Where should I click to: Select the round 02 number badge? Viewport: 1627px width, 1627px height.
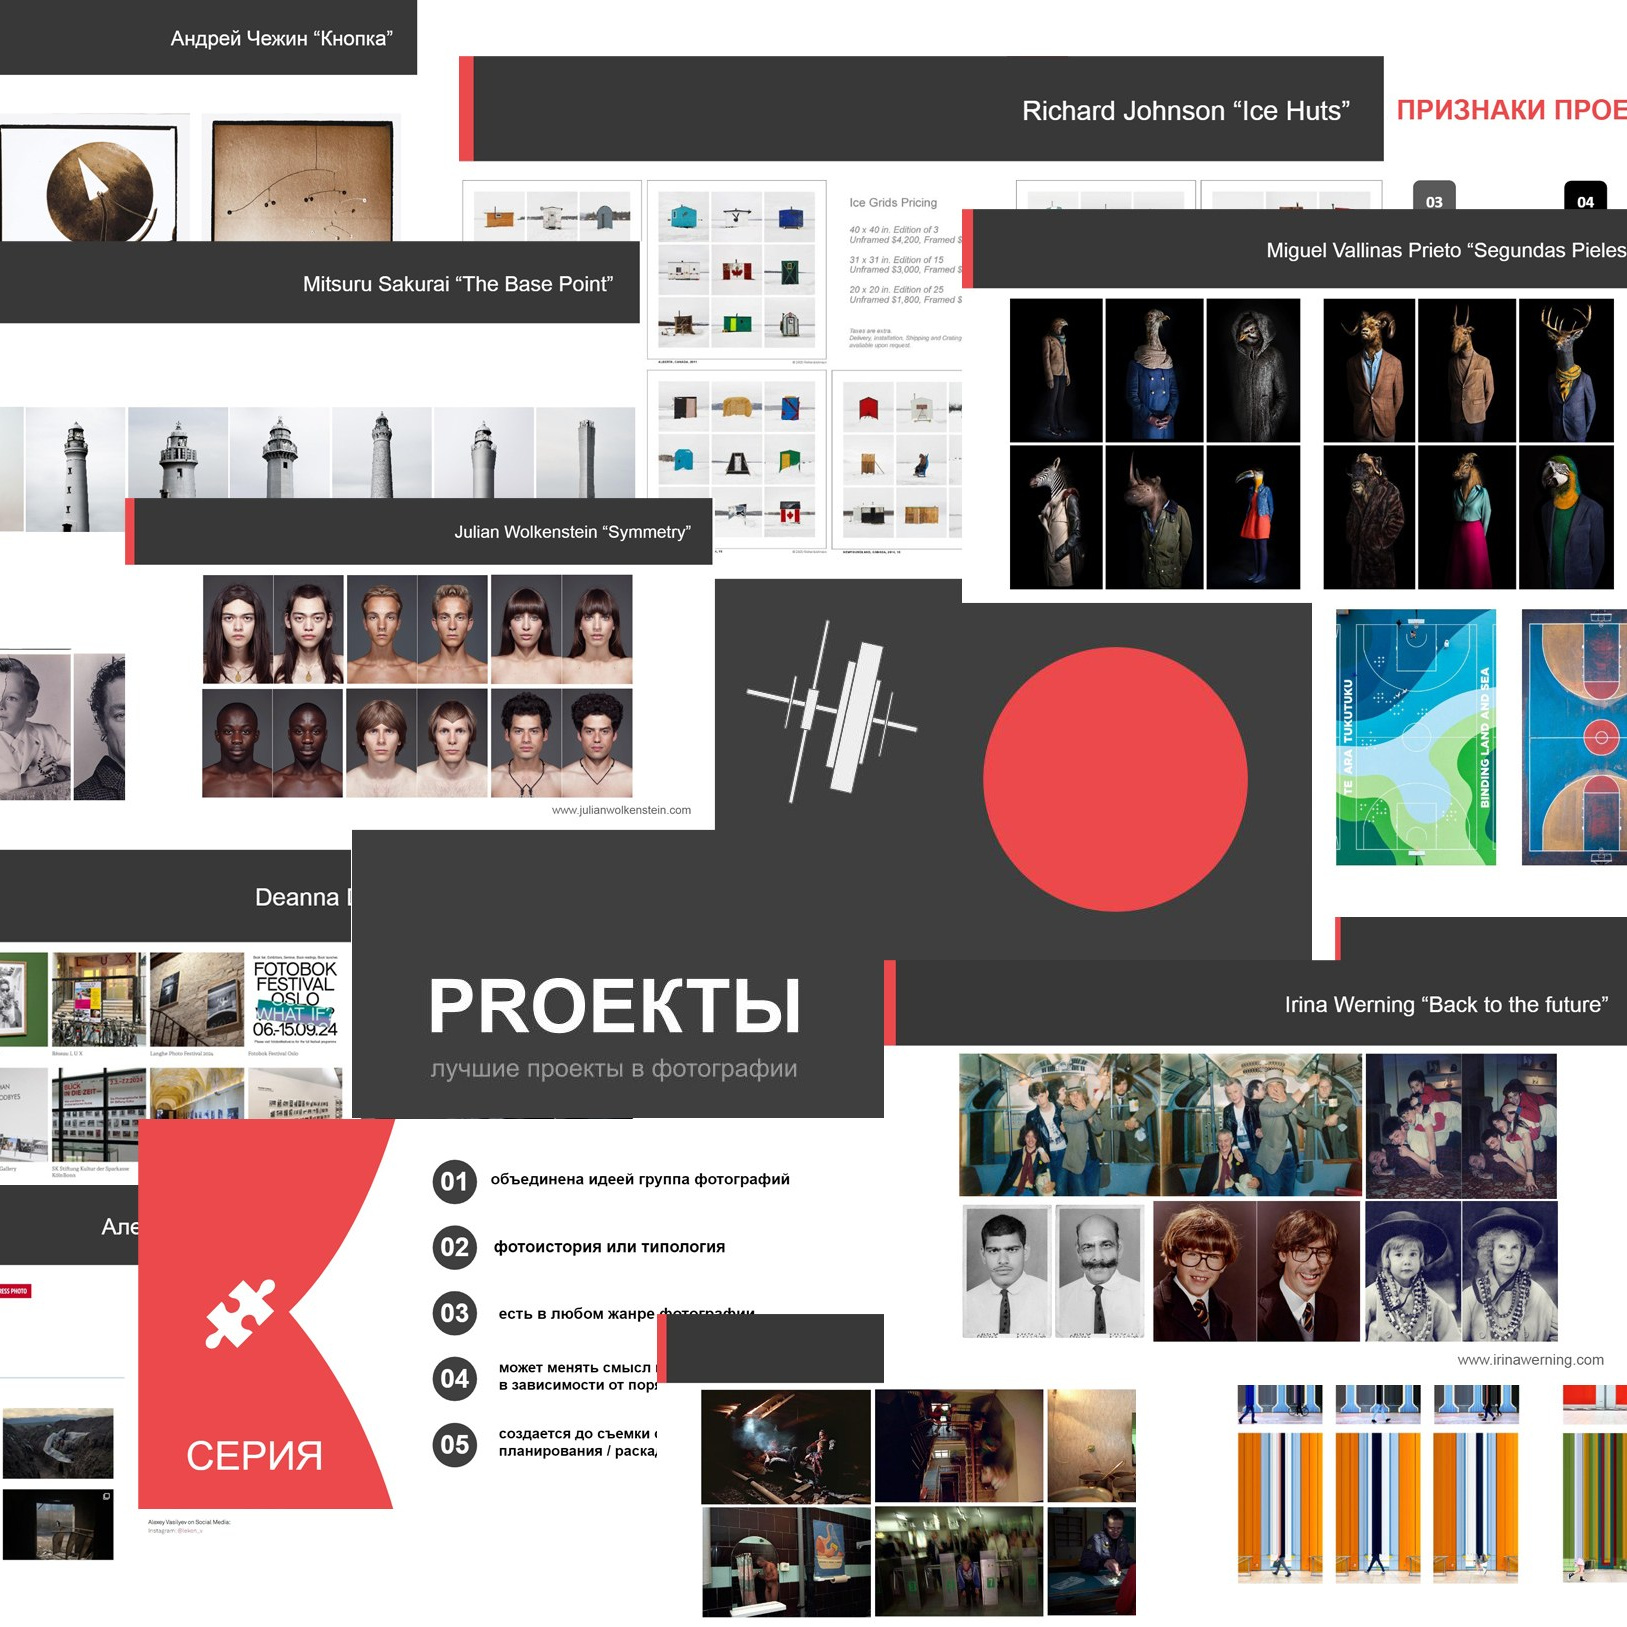point(454,1247)
